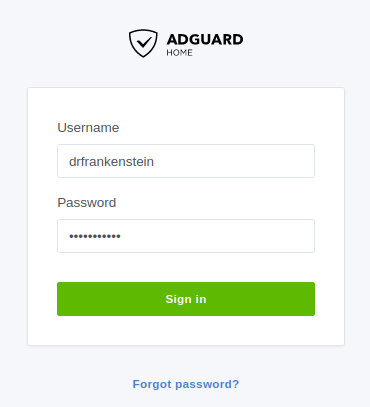Viewport: 370px width, 407px height.
Task: Click the ADGUARD wordmark in the header
Action: pyautogui.click(x=205, y=39)
